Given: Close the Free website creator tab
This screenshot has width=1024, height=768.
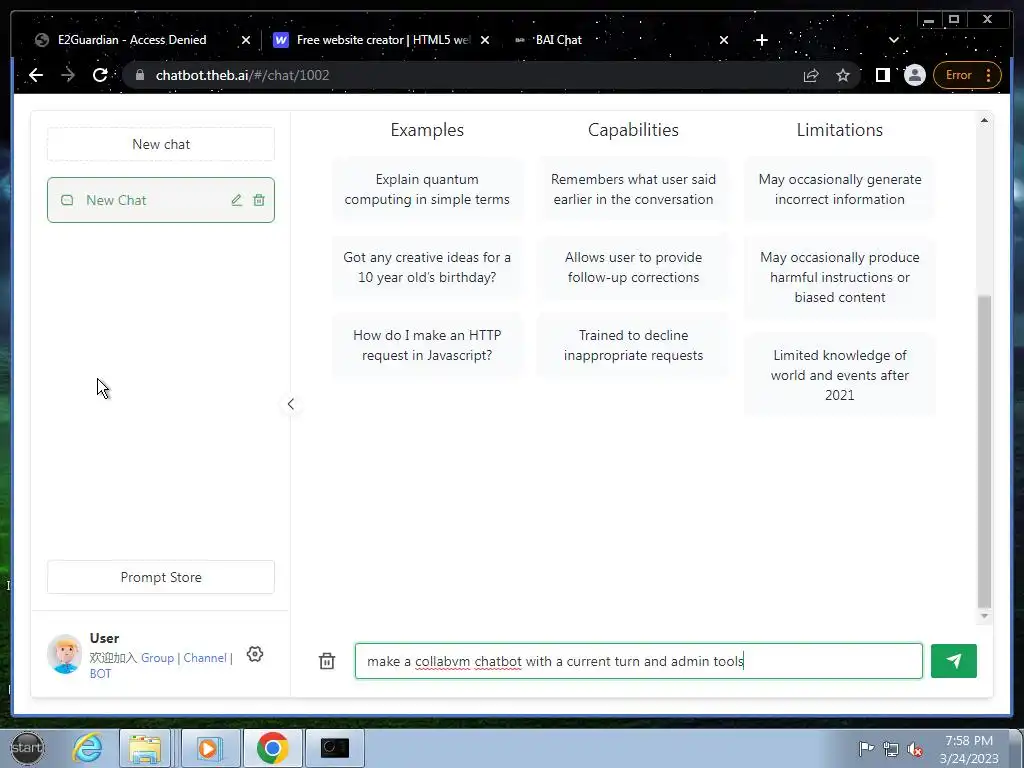Looking at the screenshot, I should tap(485, 40).
